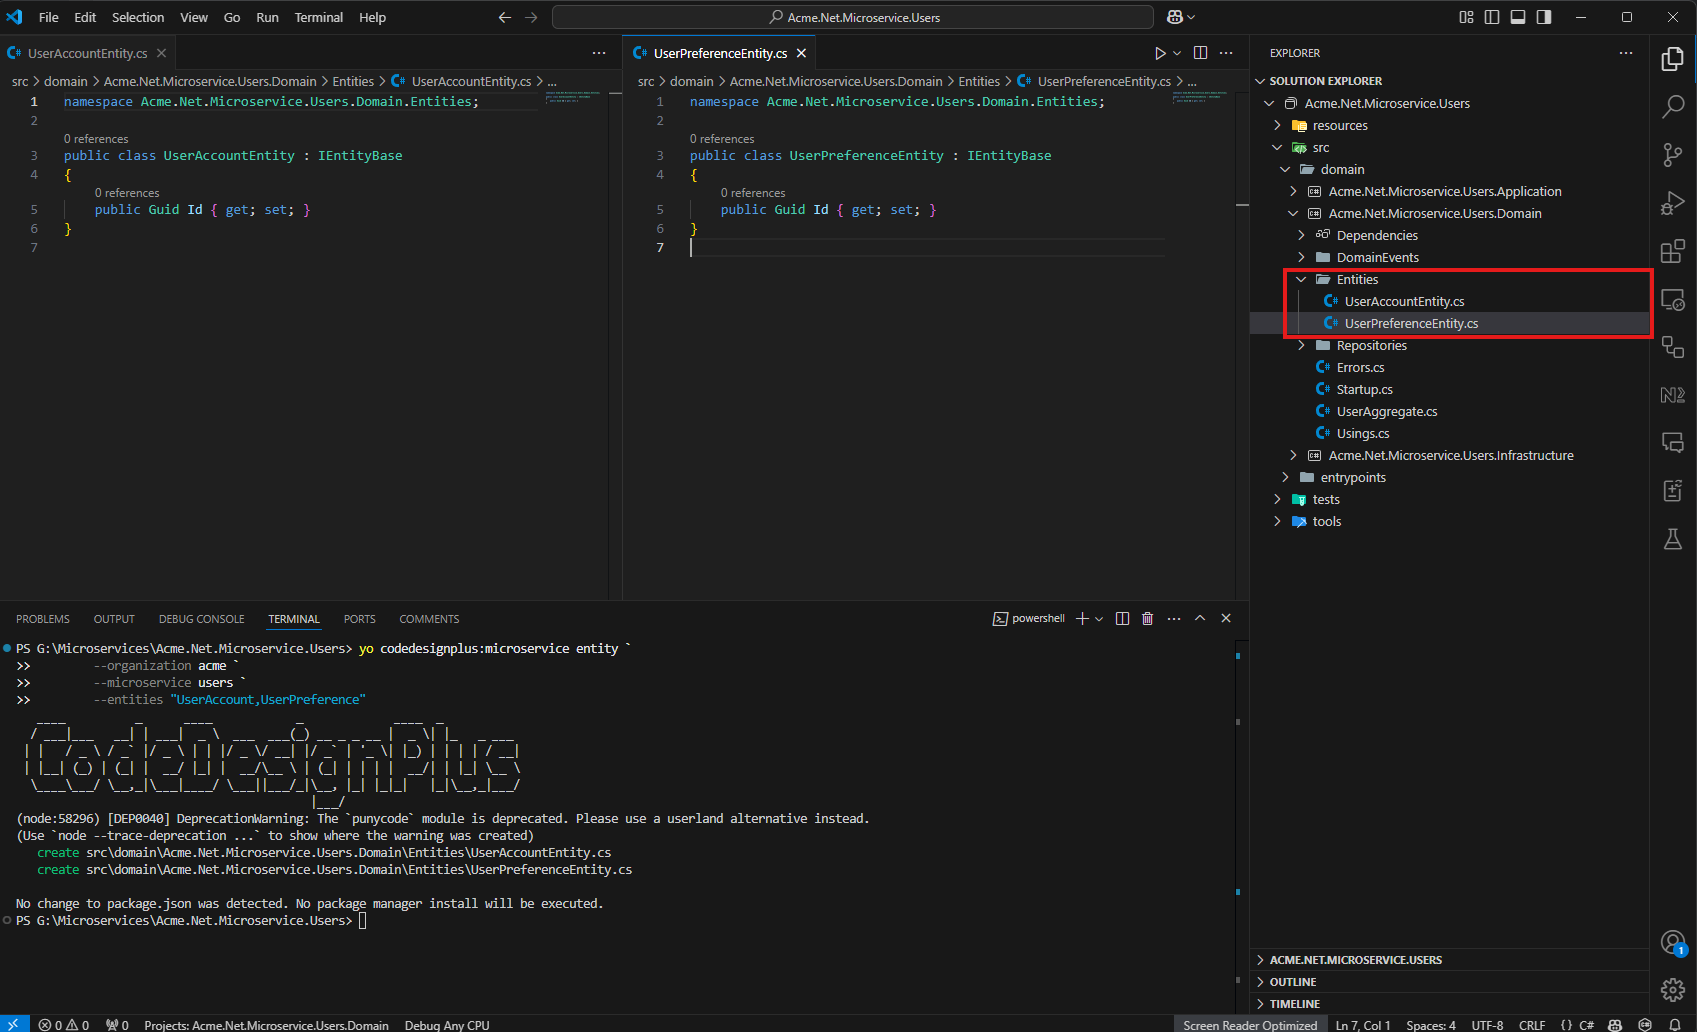The image size is (1697, 1032).
Task: Open the Manage gear icon
Action: pos(1672,990)
